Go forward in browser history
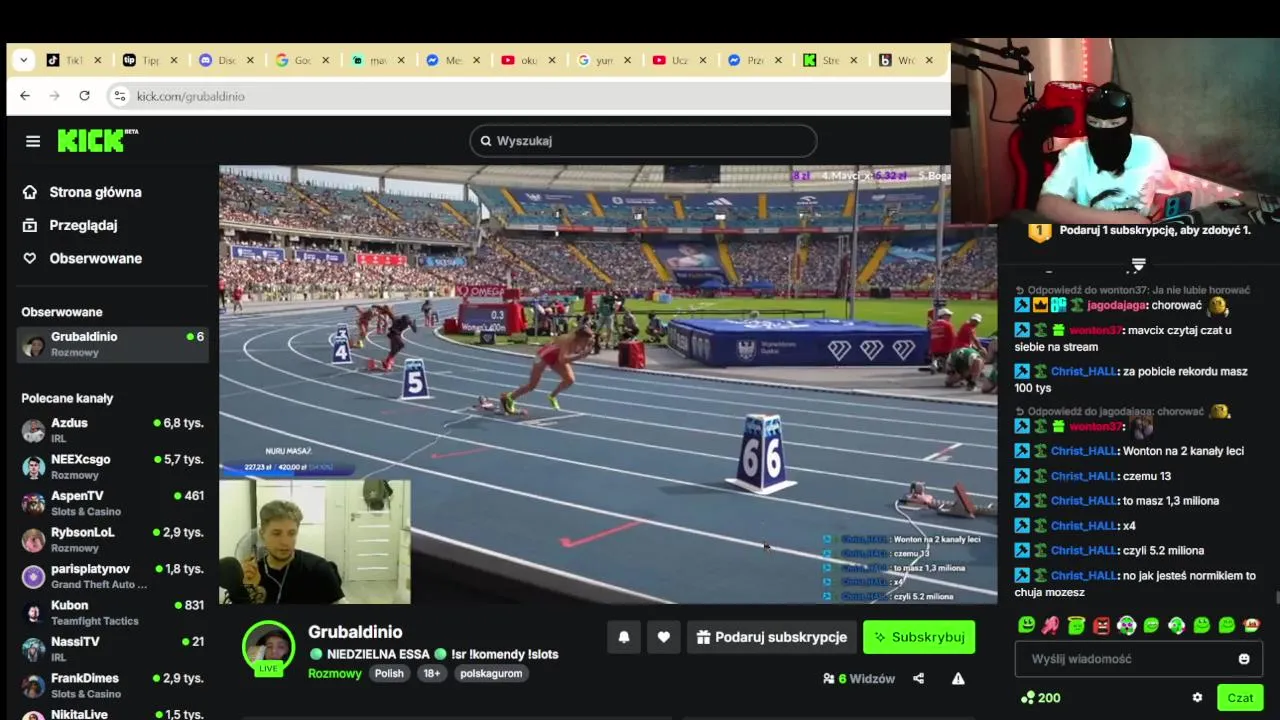 click(x=55, y=96)
